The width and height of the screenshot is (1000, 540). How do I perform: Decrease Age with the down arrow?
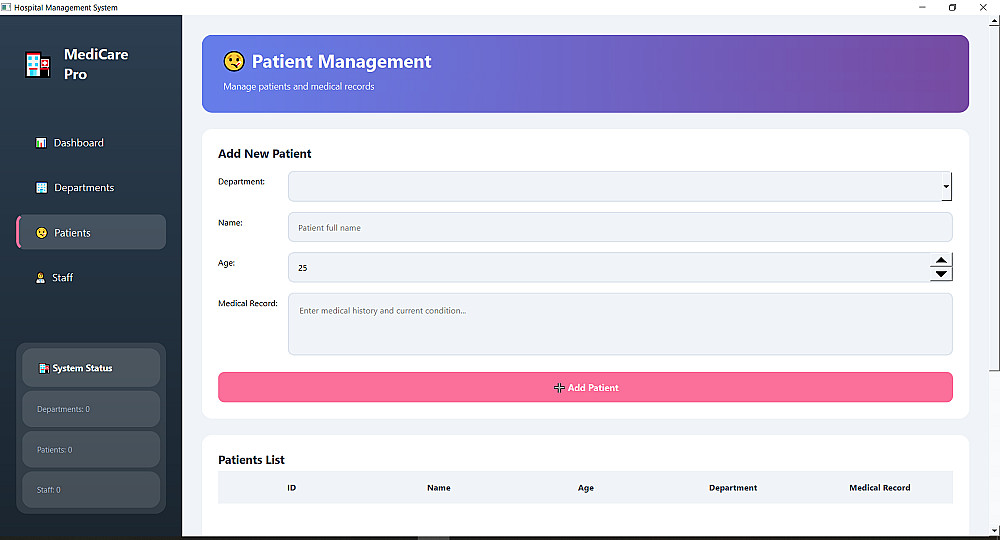click(x=941, y=274)
